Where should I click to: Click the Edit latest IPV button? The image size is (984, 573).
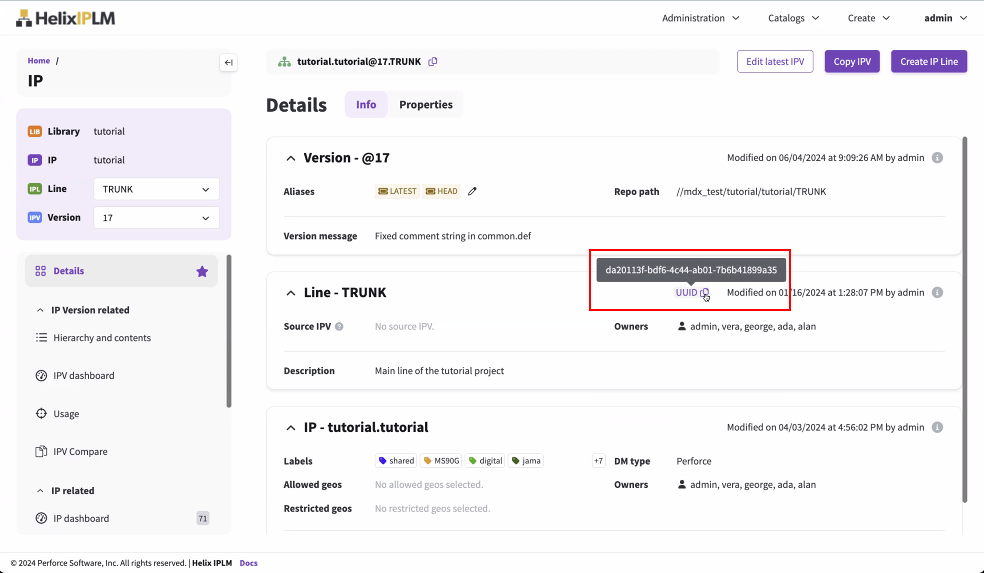[775, 62]
